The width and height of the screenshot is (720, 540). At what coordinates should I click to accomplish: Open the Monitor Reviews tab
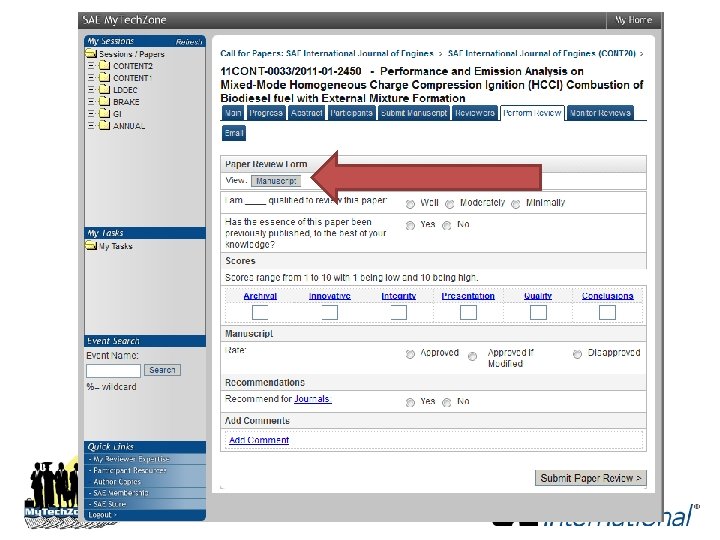(600, 113)
